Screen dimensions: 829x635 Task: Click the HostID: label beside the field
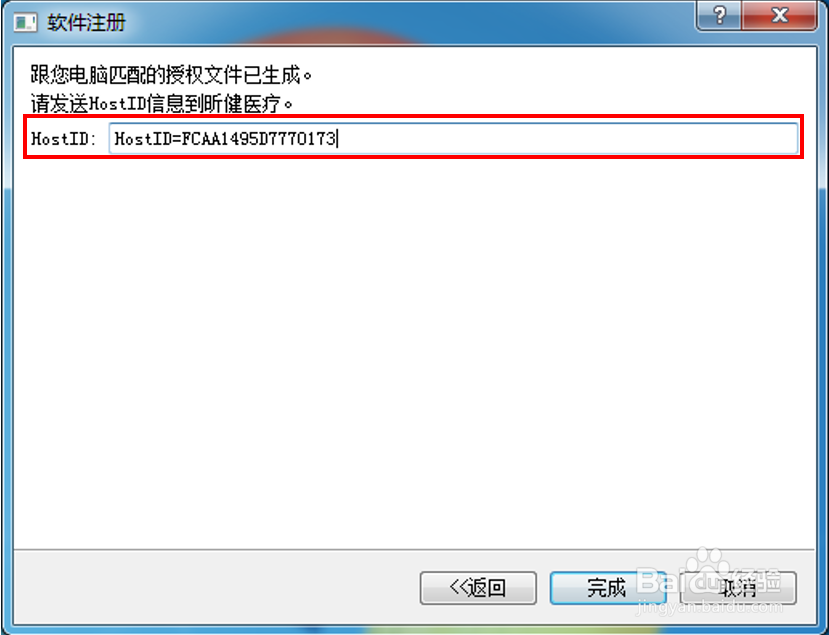coord(64,139)
